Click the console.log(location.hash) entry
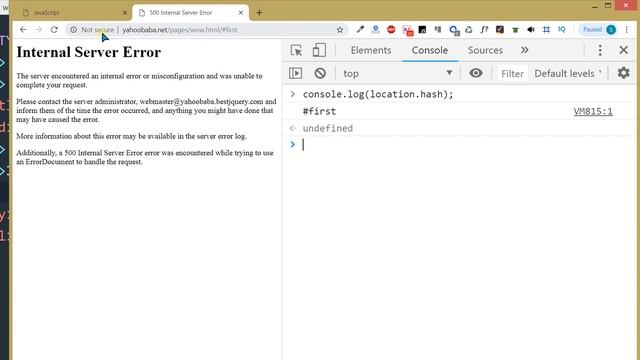This screenshot has width=640, height=360. pos(378,94)
